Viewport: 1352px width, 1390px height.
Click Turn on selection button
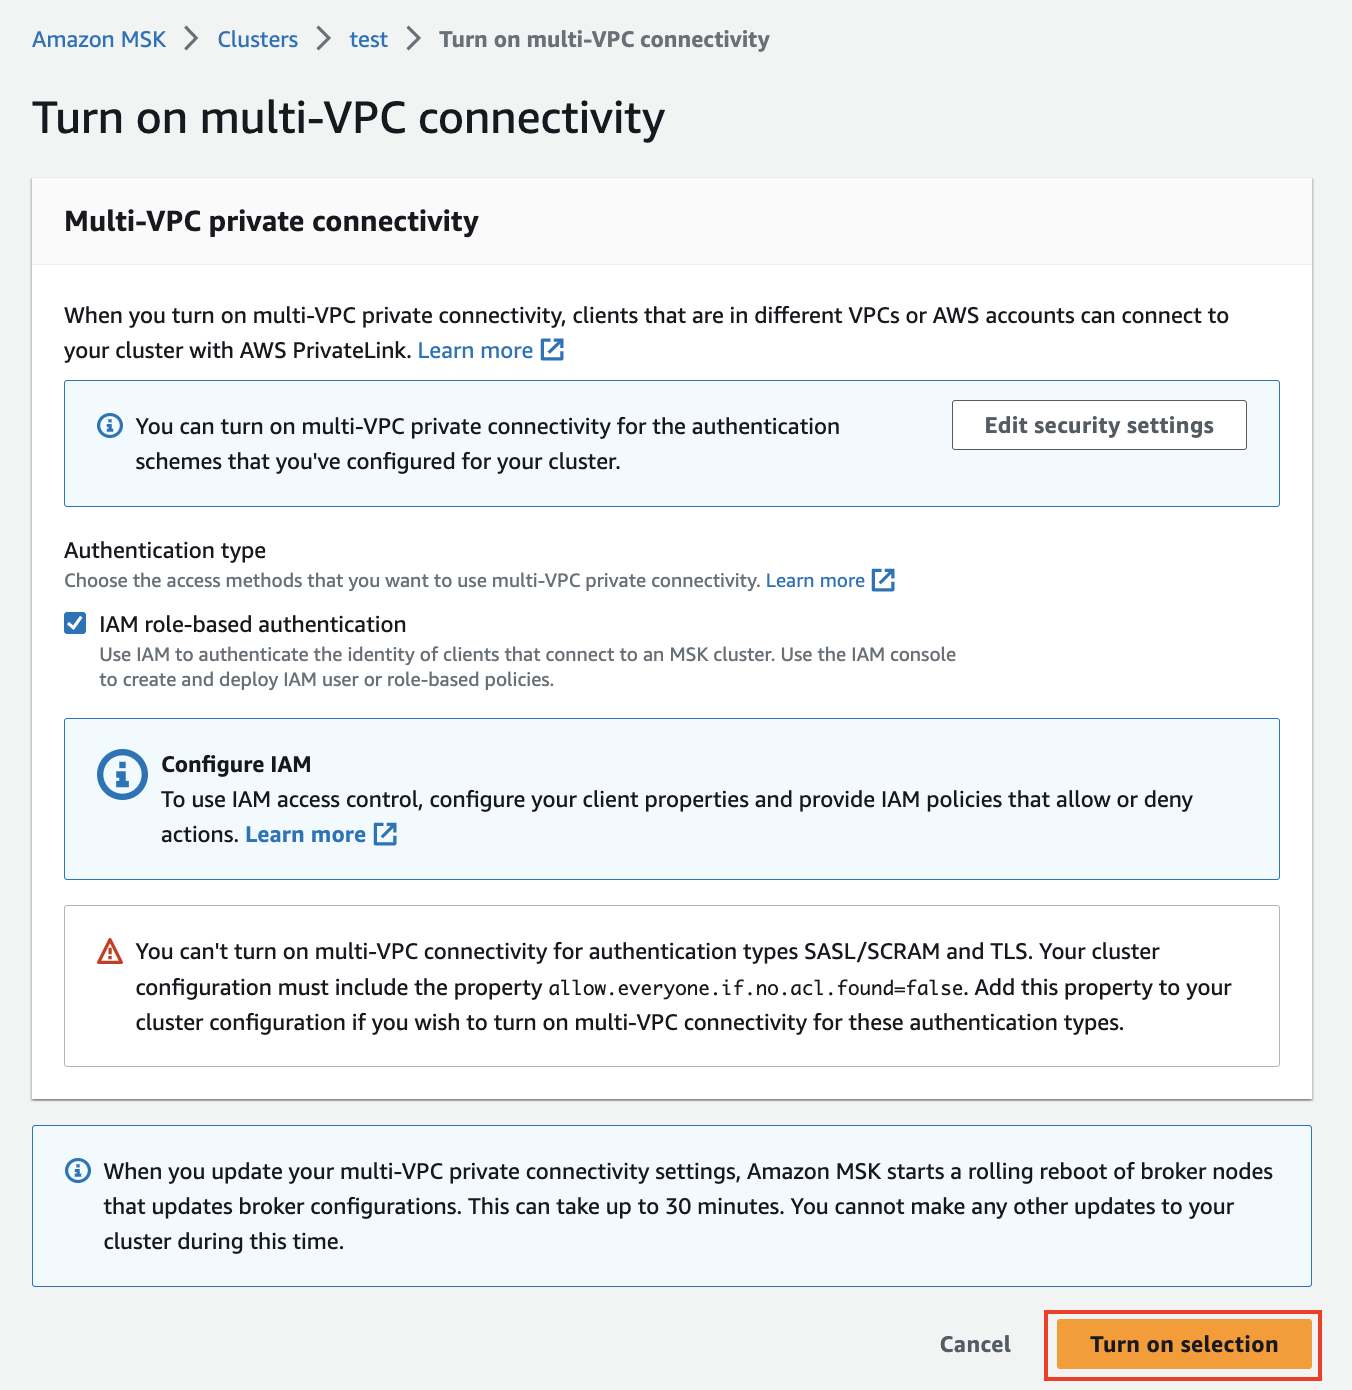pyautogui.click(x=1184, y=1344)
